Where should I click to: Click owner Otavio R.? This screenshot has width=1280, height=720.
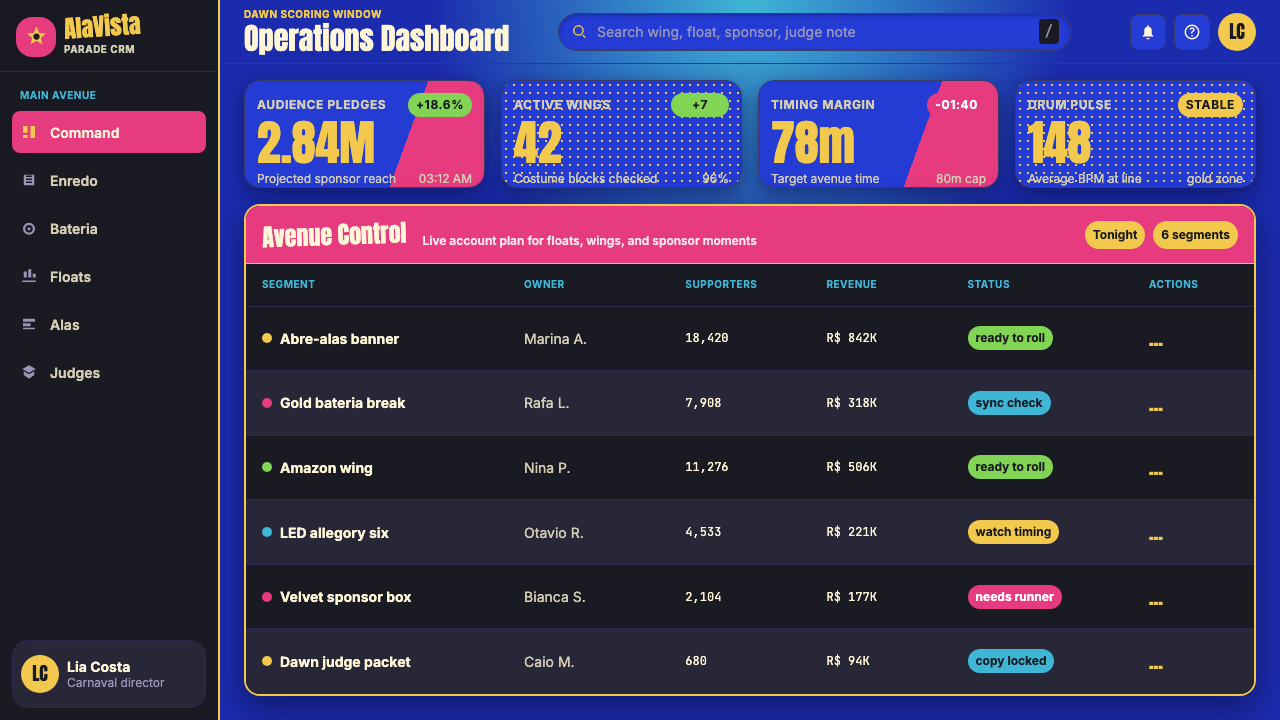click(553, 533)
